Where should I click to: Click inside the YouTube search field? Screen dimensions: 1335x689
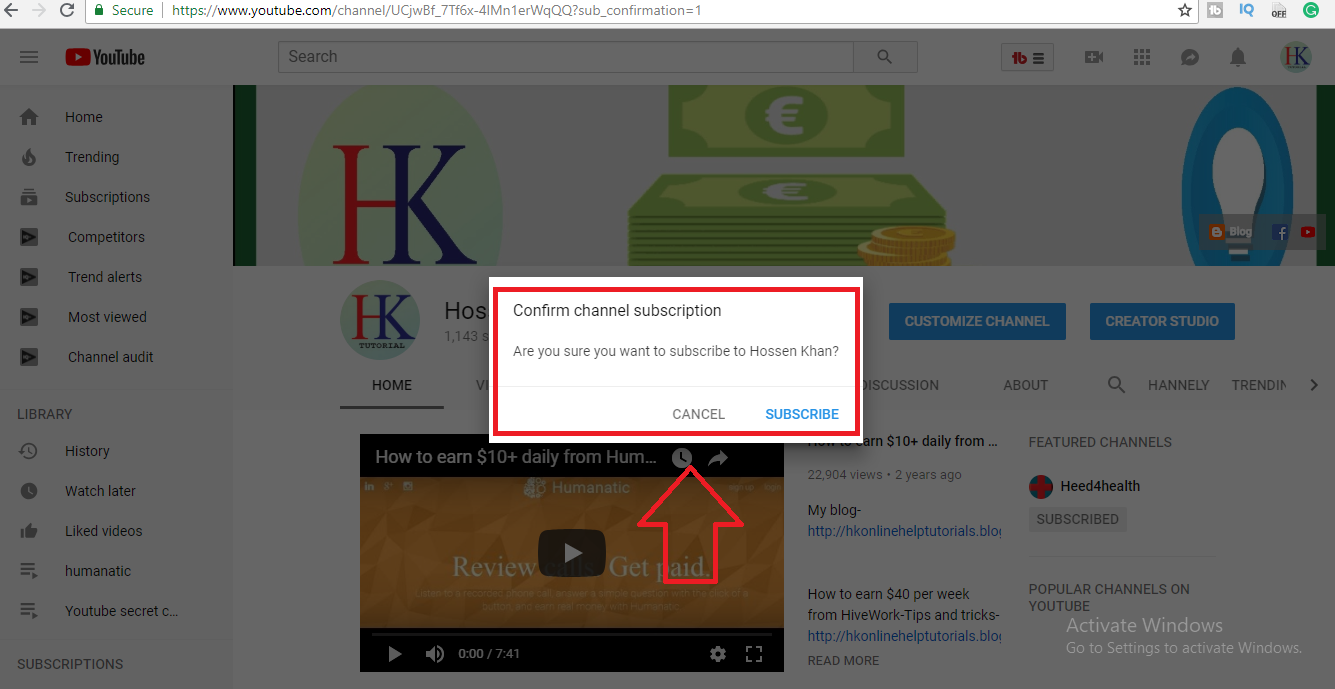(x=560, y=56)
